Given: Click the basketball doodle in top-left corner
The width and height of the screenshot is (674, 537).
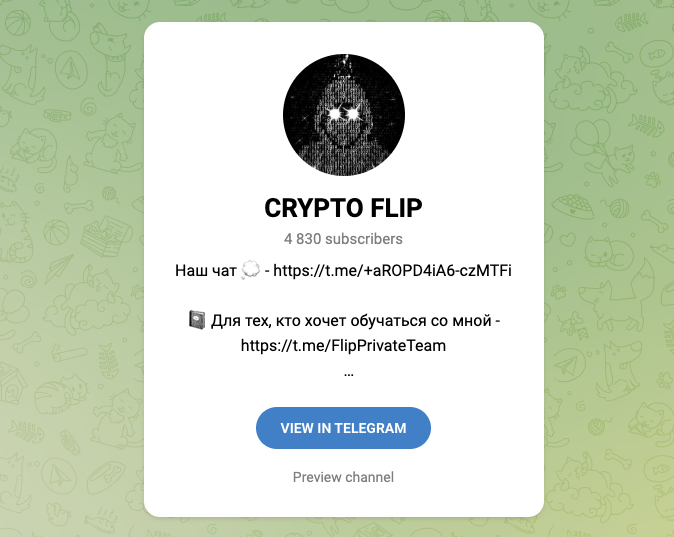Looking at the screenshot, I should click(x=18, y=24).
